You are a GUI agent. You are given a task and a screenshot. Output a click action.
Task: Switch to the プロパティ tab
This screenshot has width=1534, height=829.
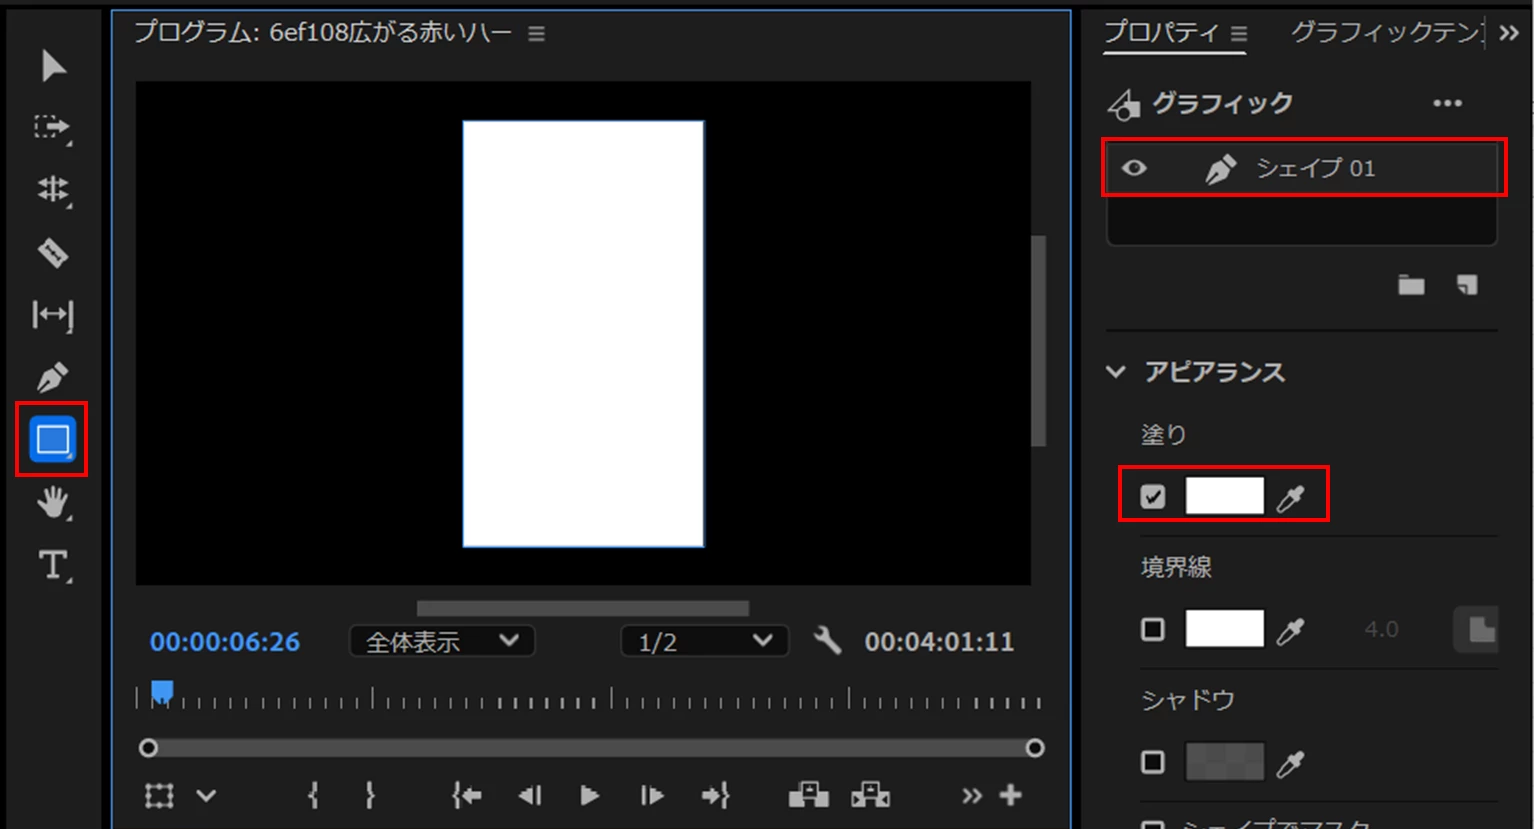click(x=1161, y=33)
